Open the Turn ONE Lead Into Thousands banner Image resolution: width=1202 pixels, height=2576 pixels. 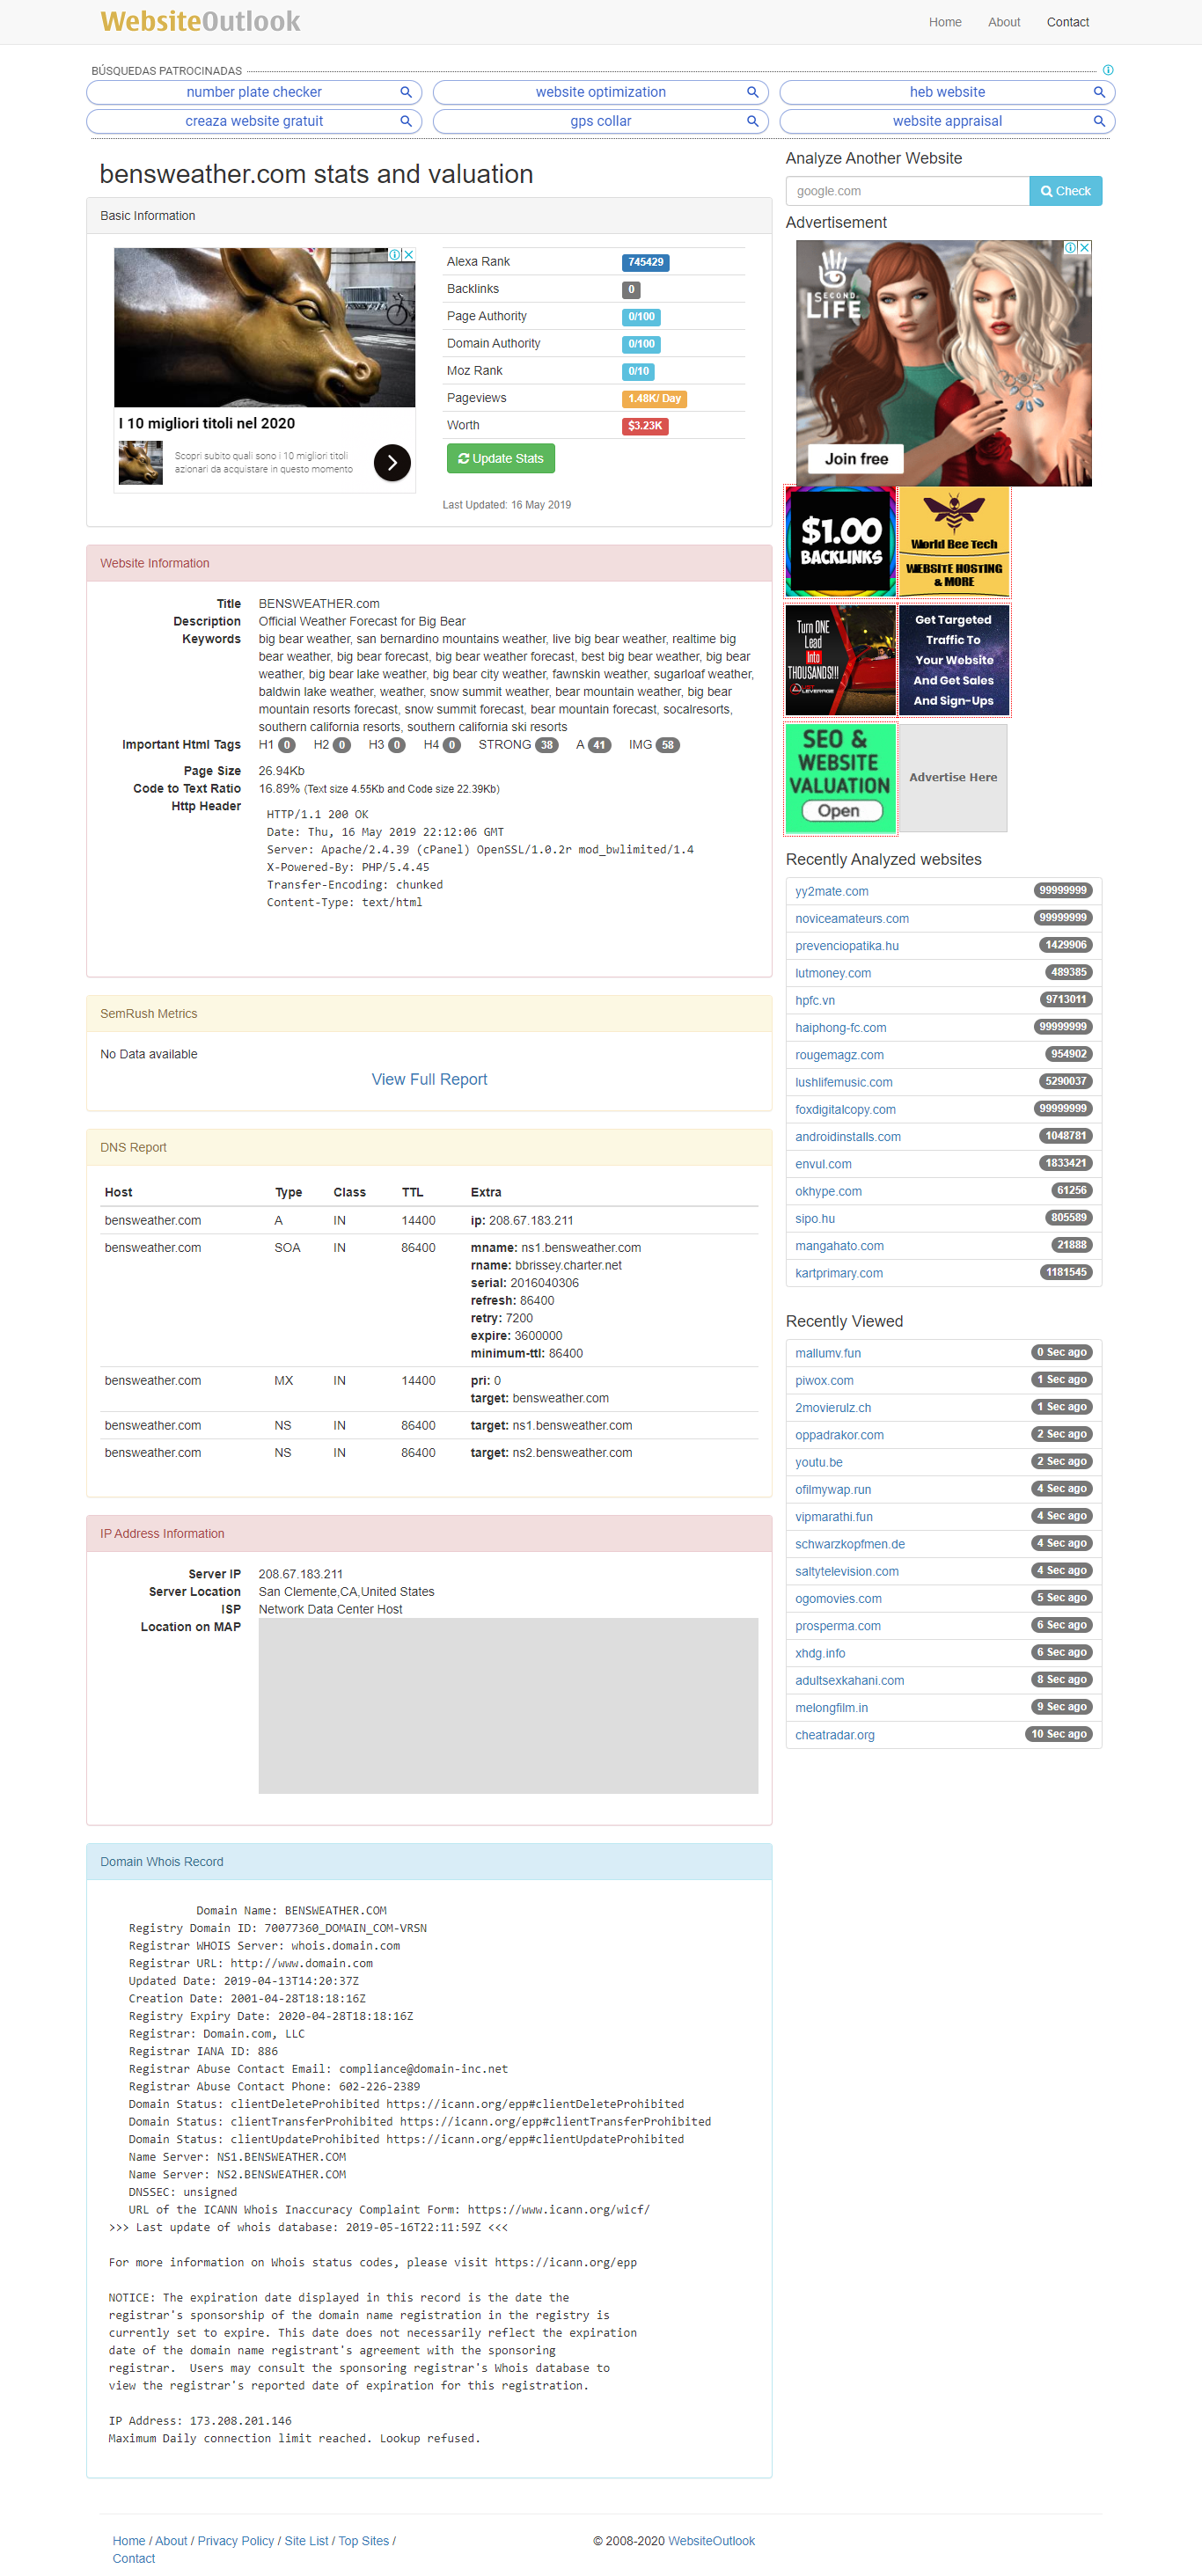tap(841, 659)
